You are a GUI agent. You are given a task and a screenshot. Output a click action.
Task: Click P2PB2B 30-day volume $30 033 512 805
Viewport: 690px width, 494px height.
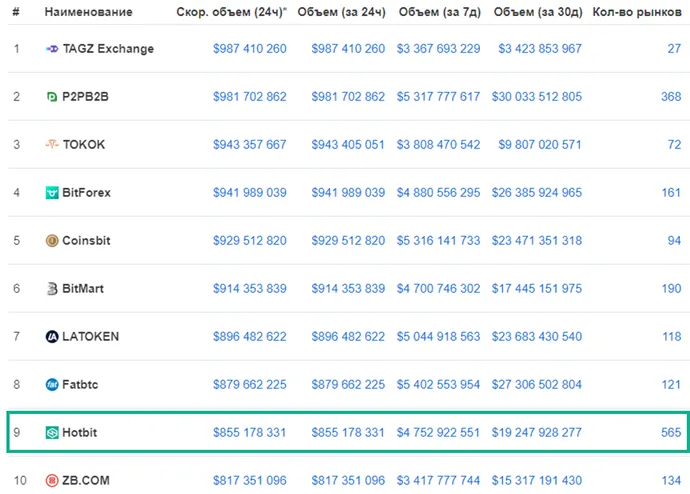point(537,97)
